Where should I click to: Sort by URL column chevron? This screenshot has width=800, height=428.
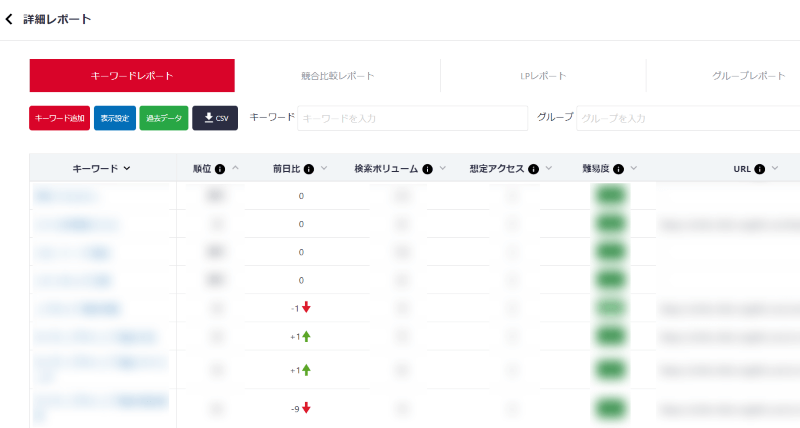(x=775, y=168)
